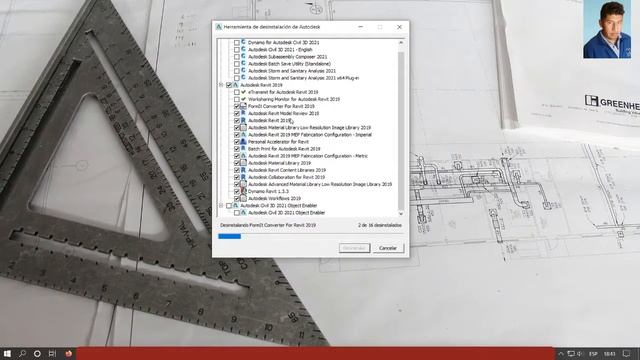This screenshot has height=360, width=640.
Task: Select the Autodesk Revit 2019 child row text
Action: [269, 120]
